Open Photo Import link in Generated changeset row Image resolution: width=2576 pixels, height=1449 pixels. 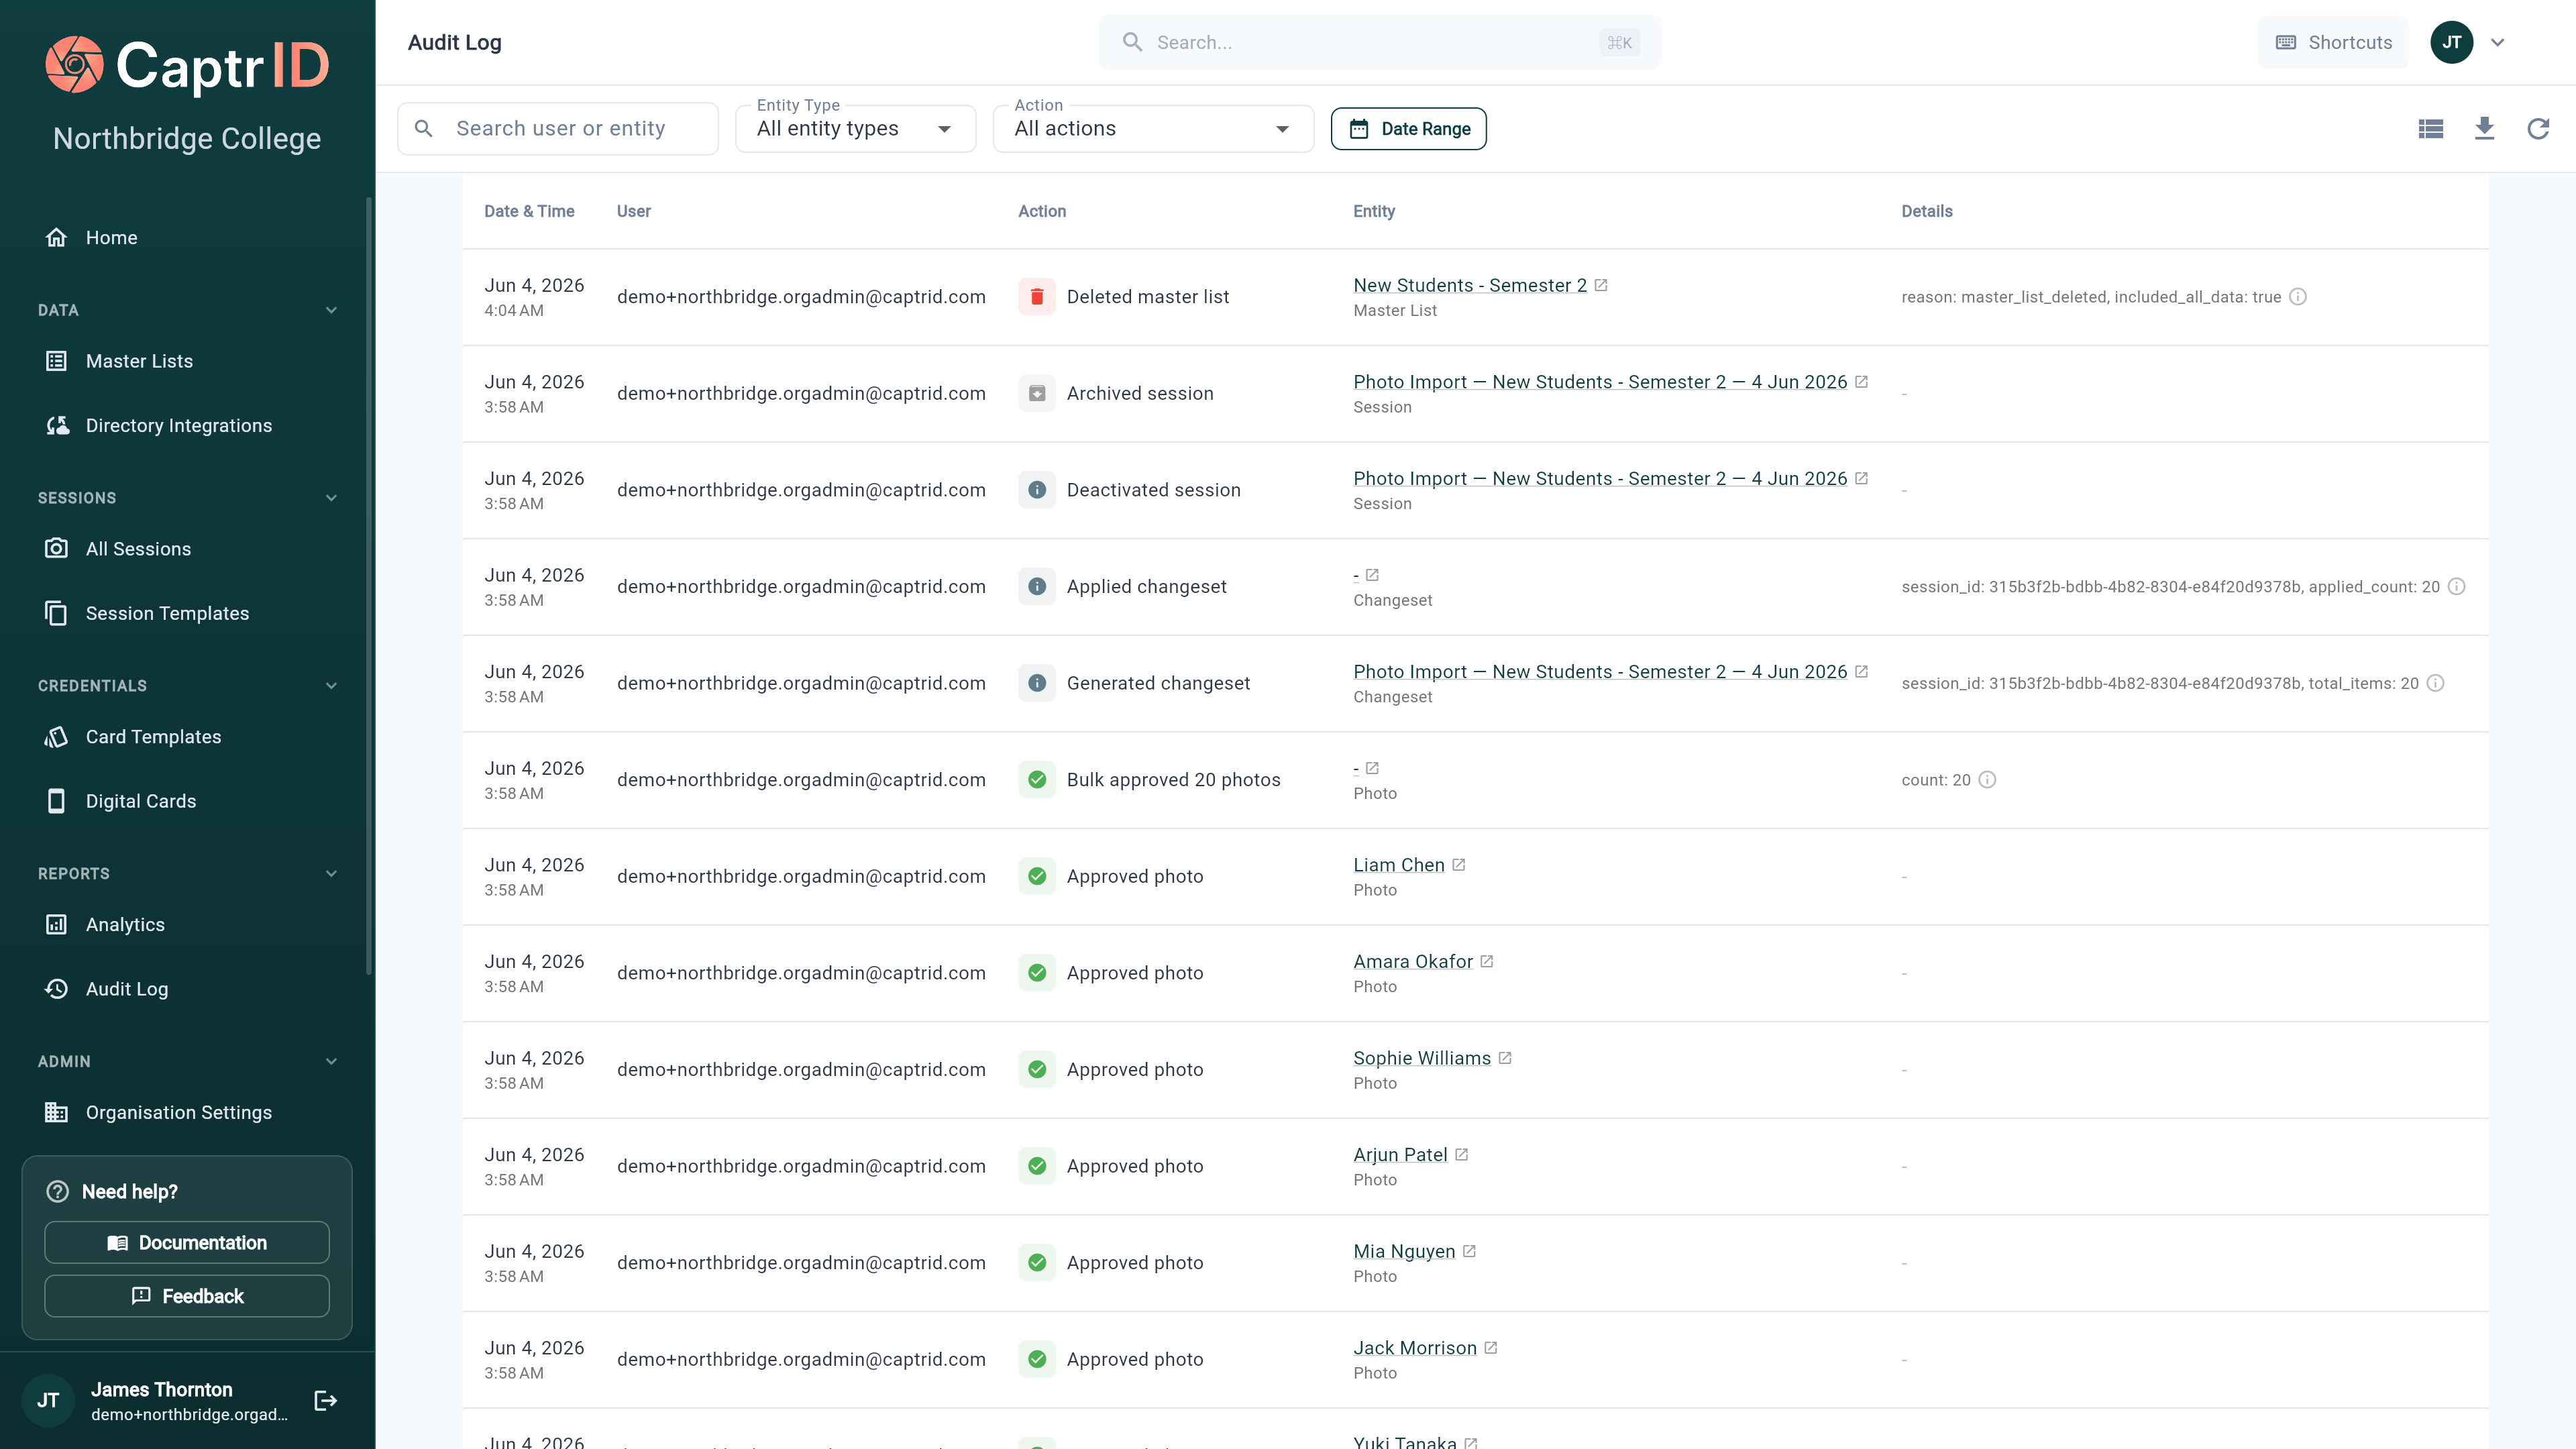pyautogui.click(x=1600, y=672)
